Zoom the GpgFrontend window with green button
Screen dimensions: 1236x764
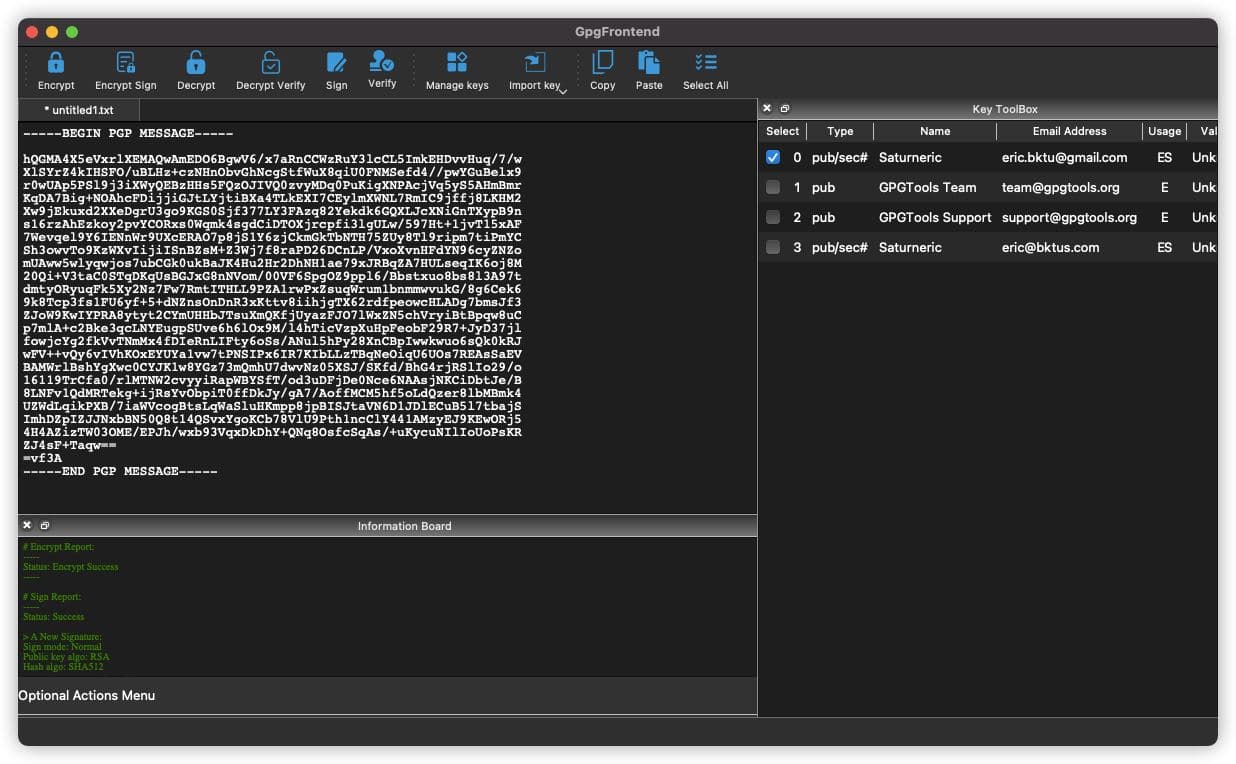coord(72,32)
